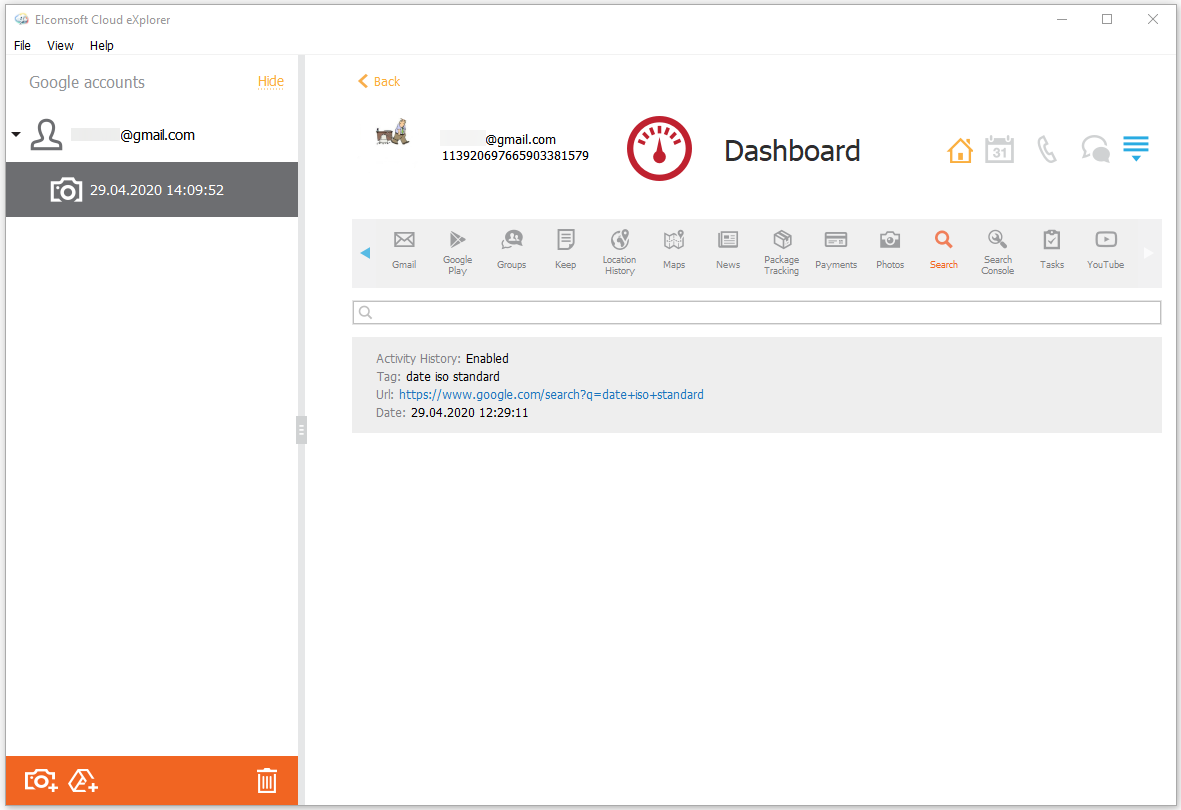Open the calendar icon in header

(x=999, y=150)
